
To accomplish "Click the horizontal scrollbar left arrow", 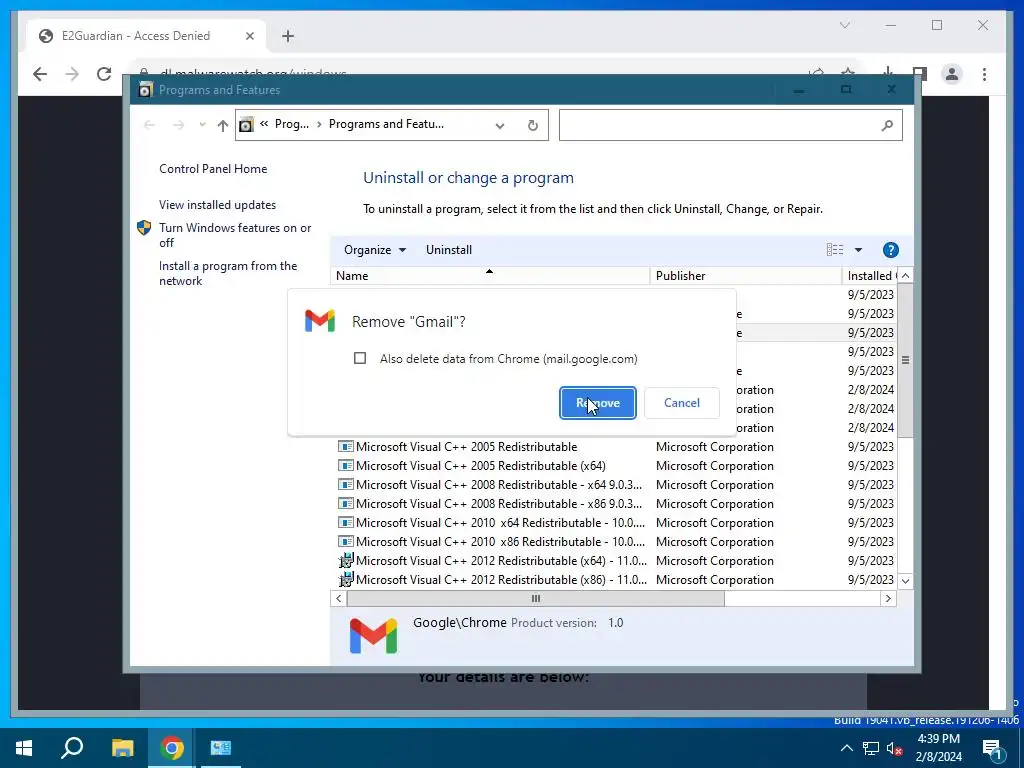I will click(x=338, y=598).
